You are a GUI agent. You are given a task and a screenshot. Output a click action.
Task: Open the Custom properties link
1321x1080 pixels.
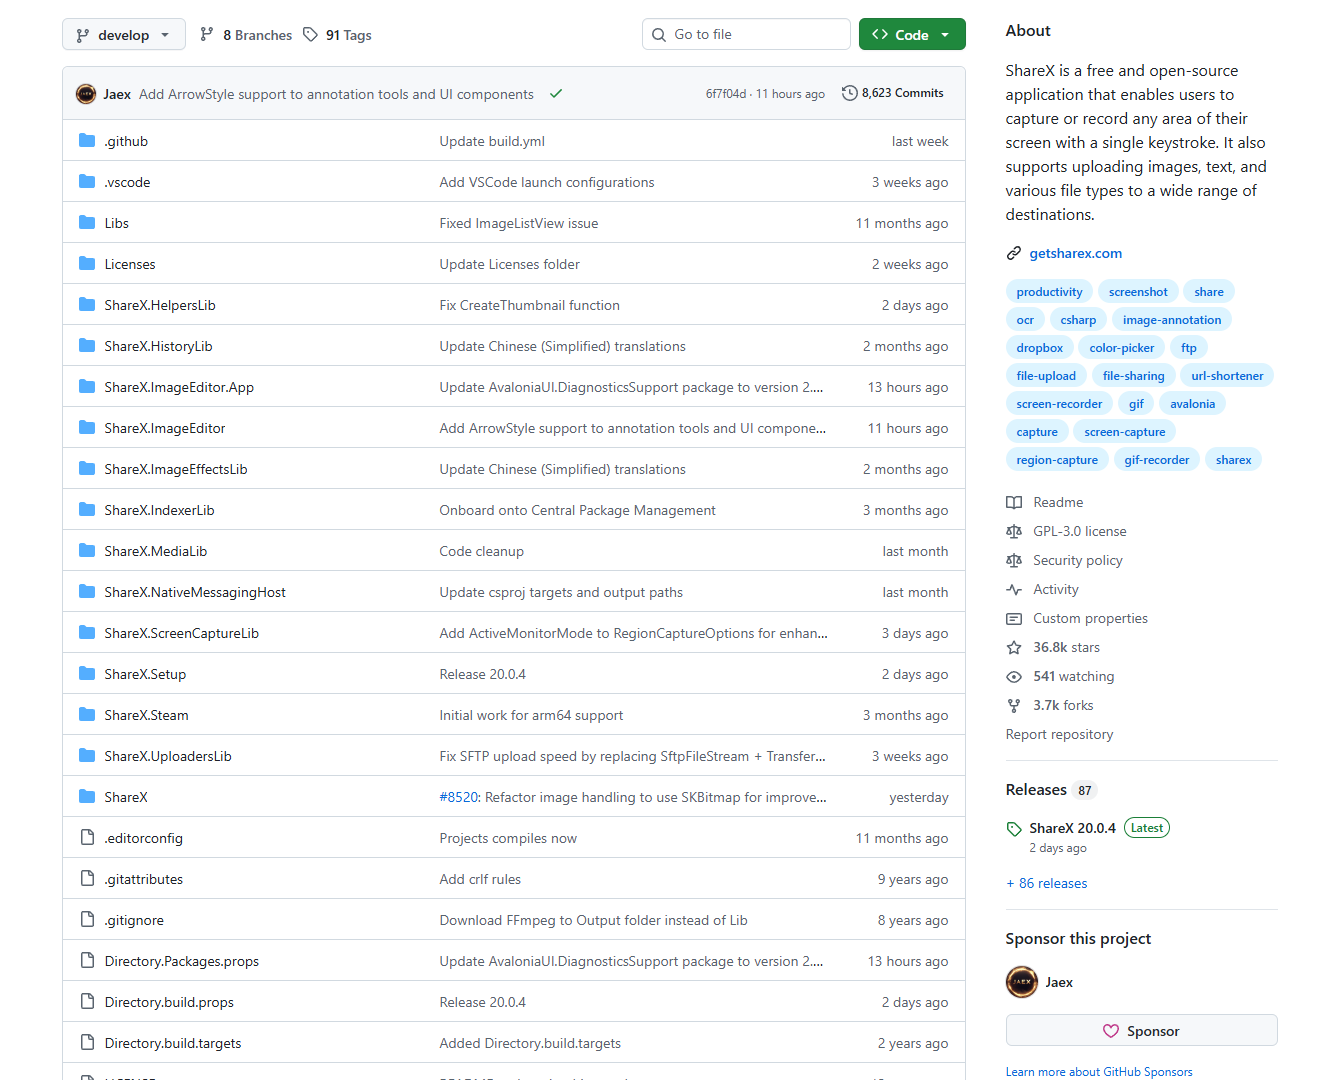point(1090,618)
